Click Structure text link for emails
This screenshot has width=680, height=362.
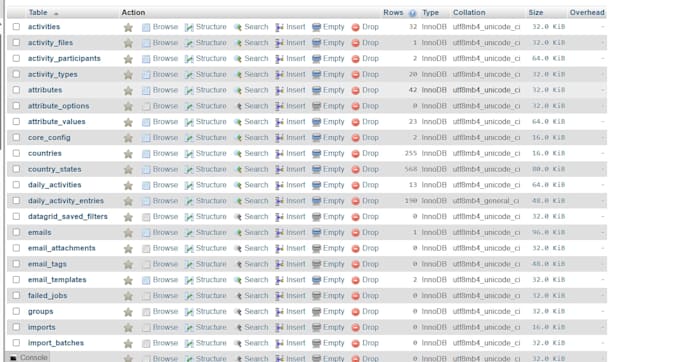tap(211, 232)
